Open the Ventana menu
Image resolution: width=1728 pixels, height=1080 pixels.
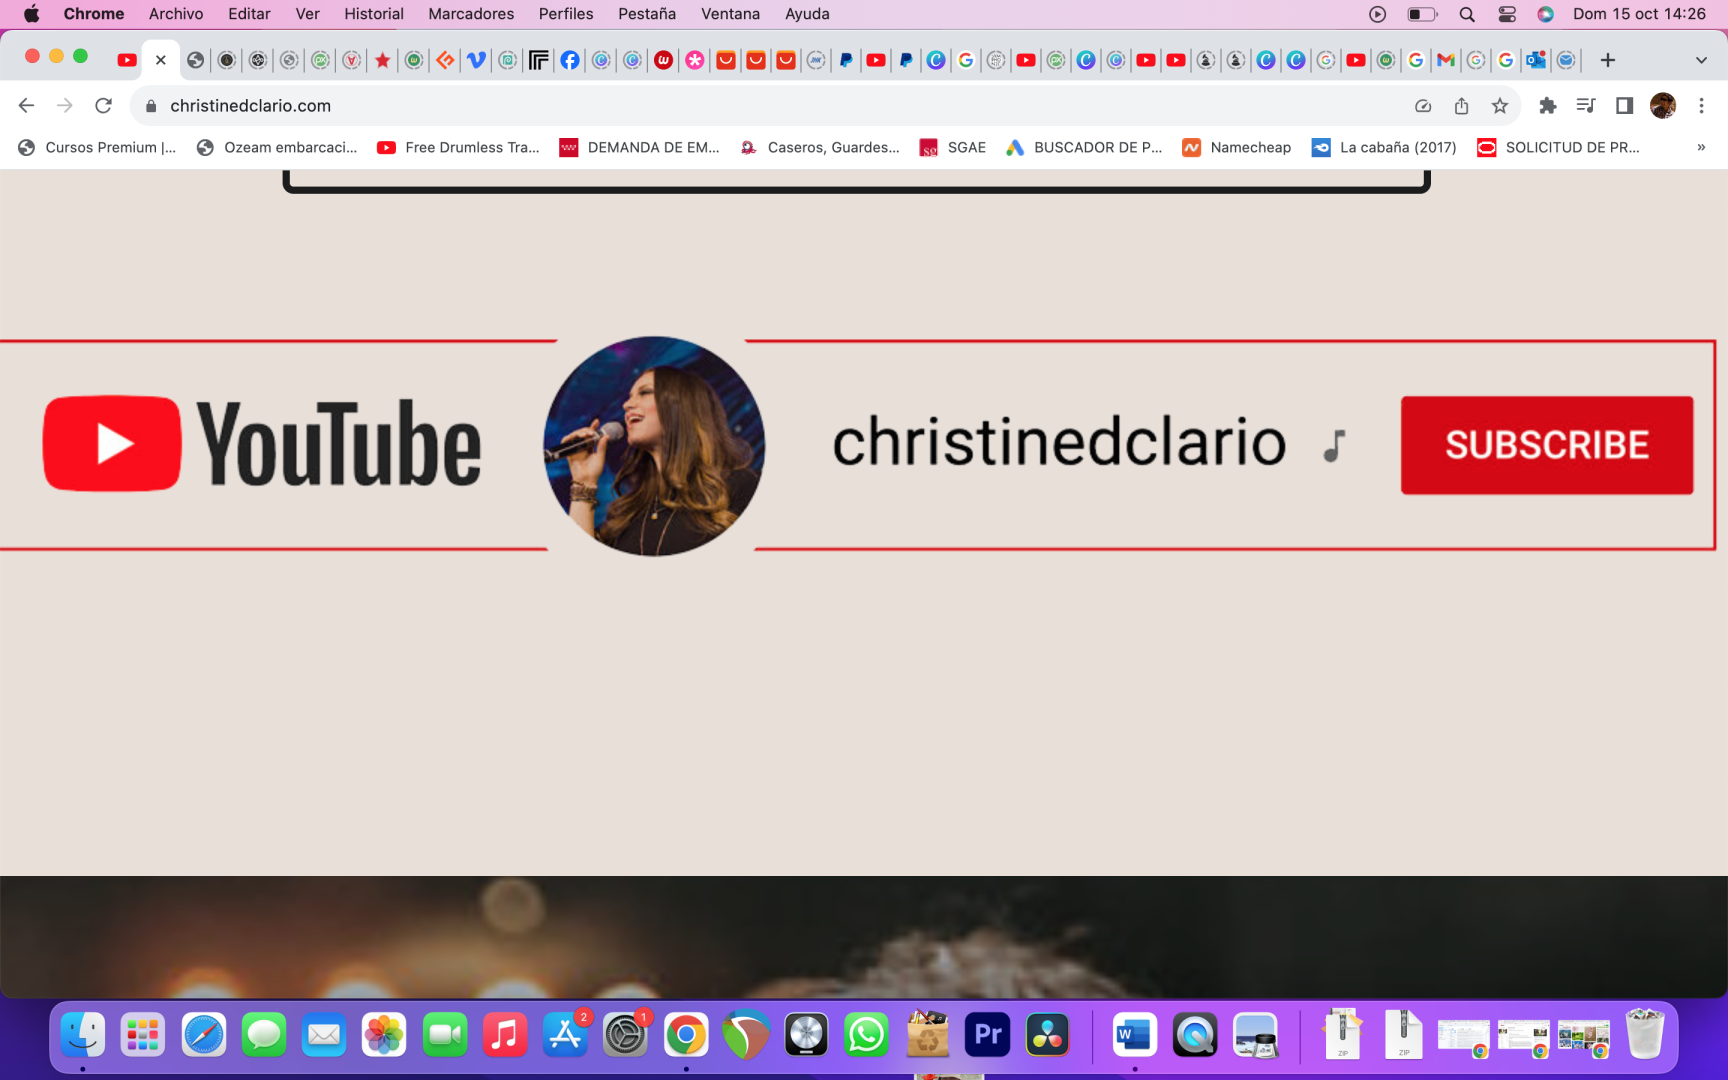(x=730, y=14)
